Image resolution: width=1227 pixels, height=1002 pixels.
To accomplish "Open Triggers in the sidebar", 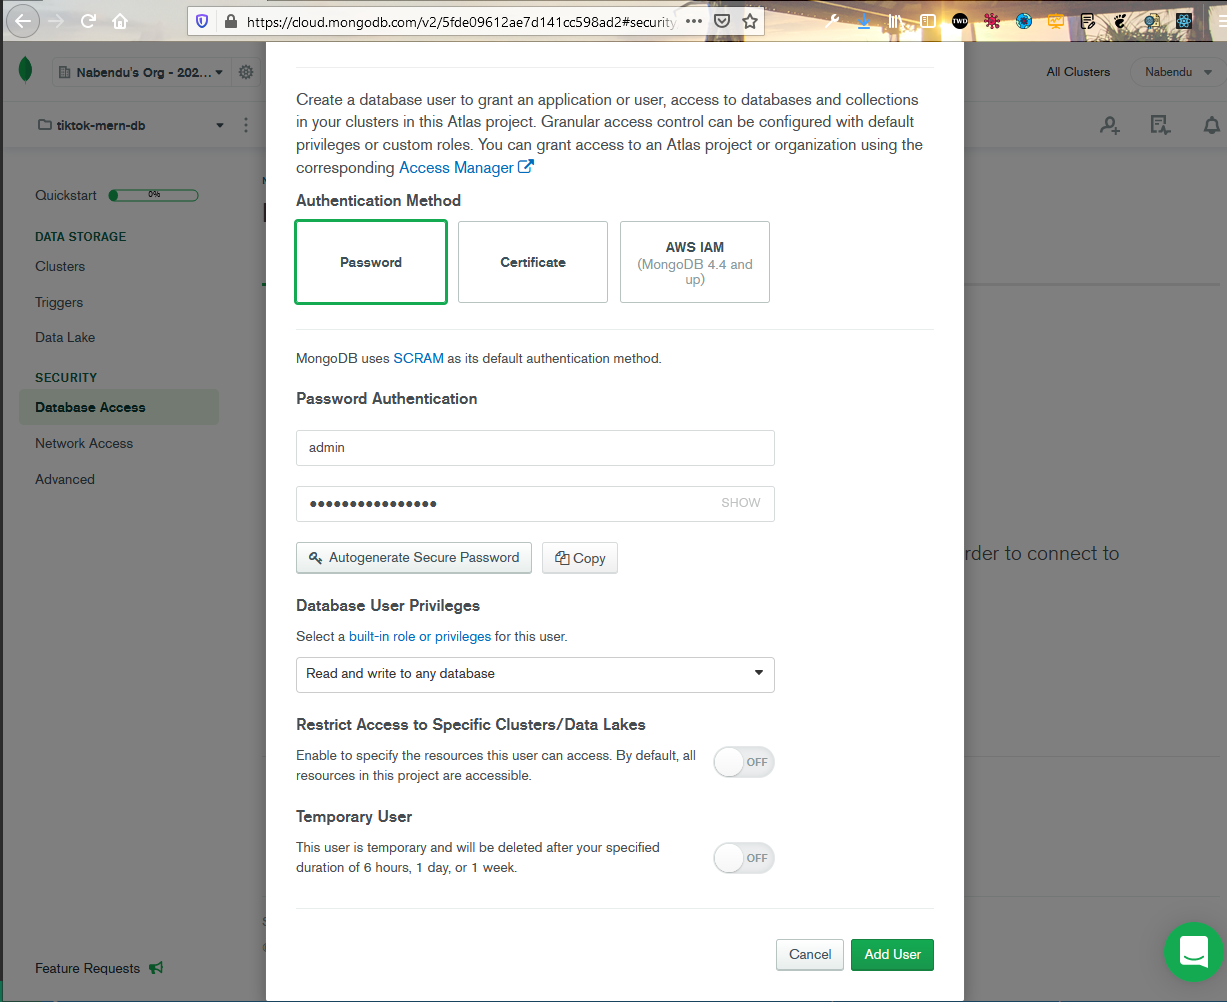I will (59, 302).
